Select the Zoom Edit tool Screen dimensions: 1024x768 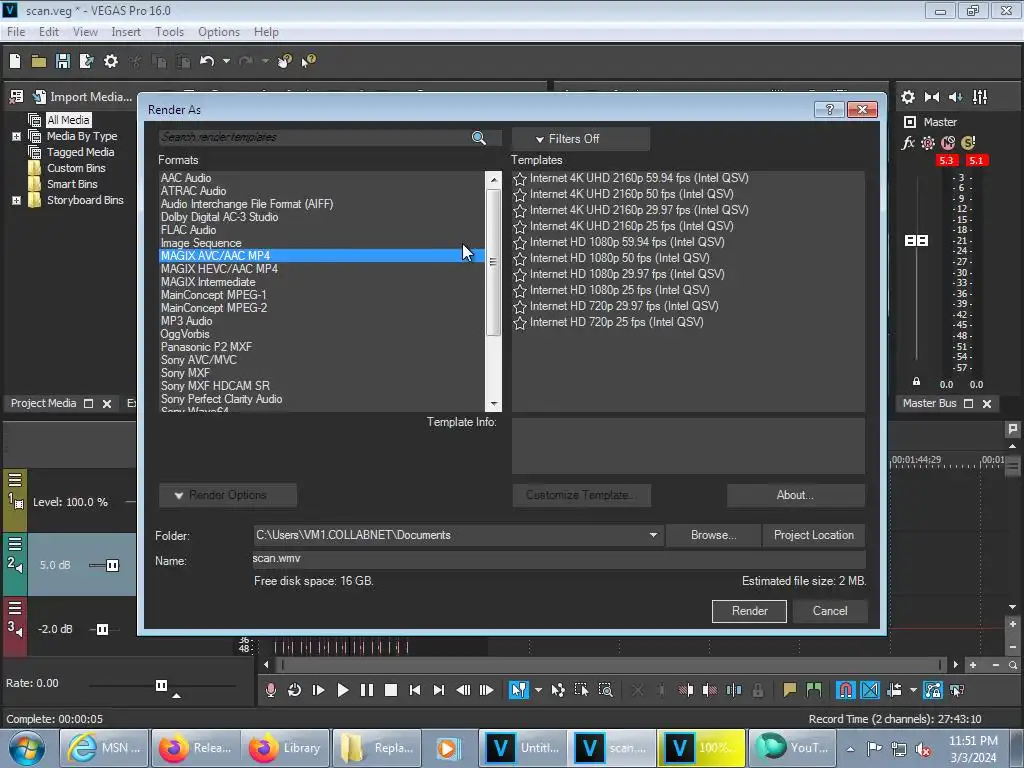(x=605, y=690)
